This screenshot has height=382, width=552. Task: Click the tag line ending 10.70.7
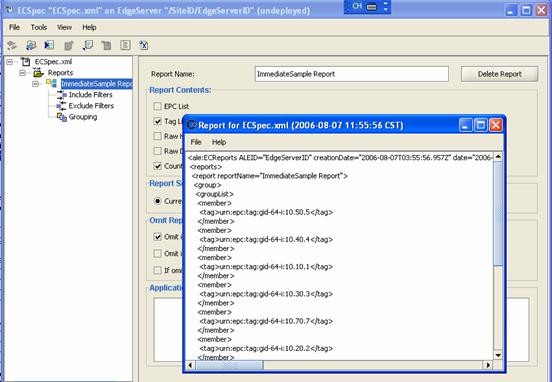266,321
